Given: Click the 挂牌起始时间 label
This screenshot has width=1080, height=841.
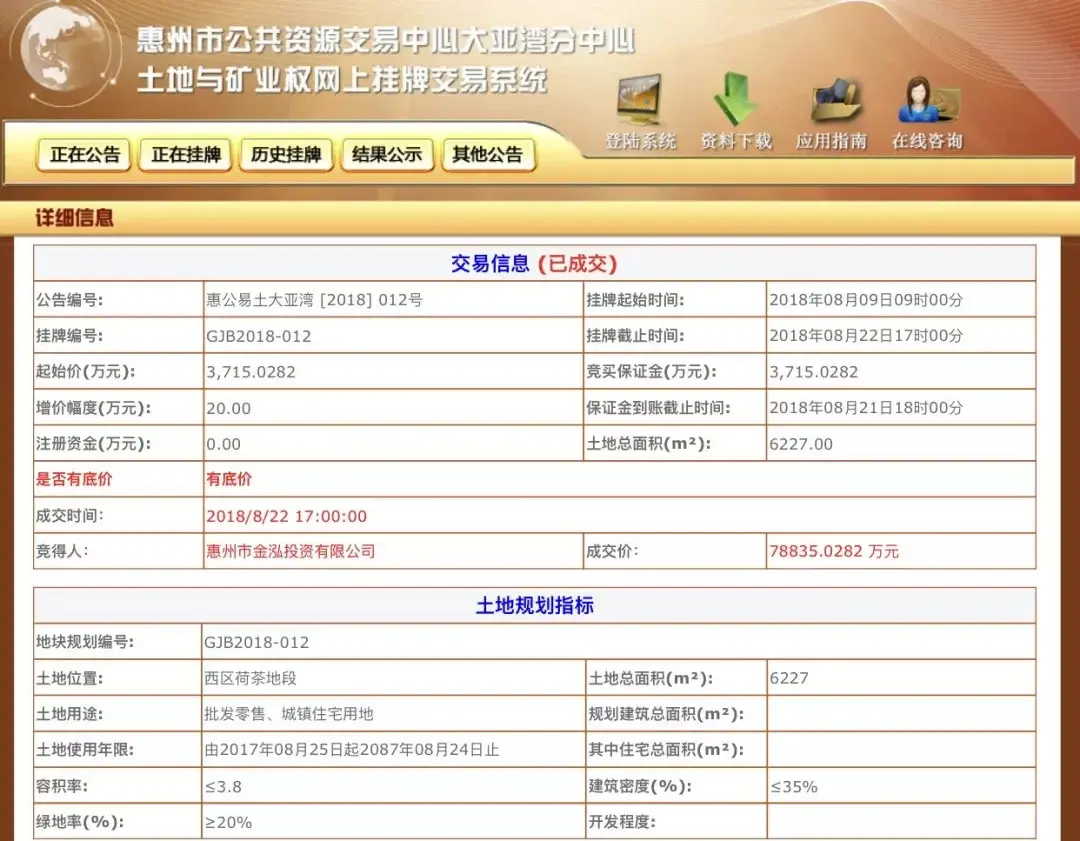Looking at the screenshot, I should pyautogui.click(x=635, y=300).
